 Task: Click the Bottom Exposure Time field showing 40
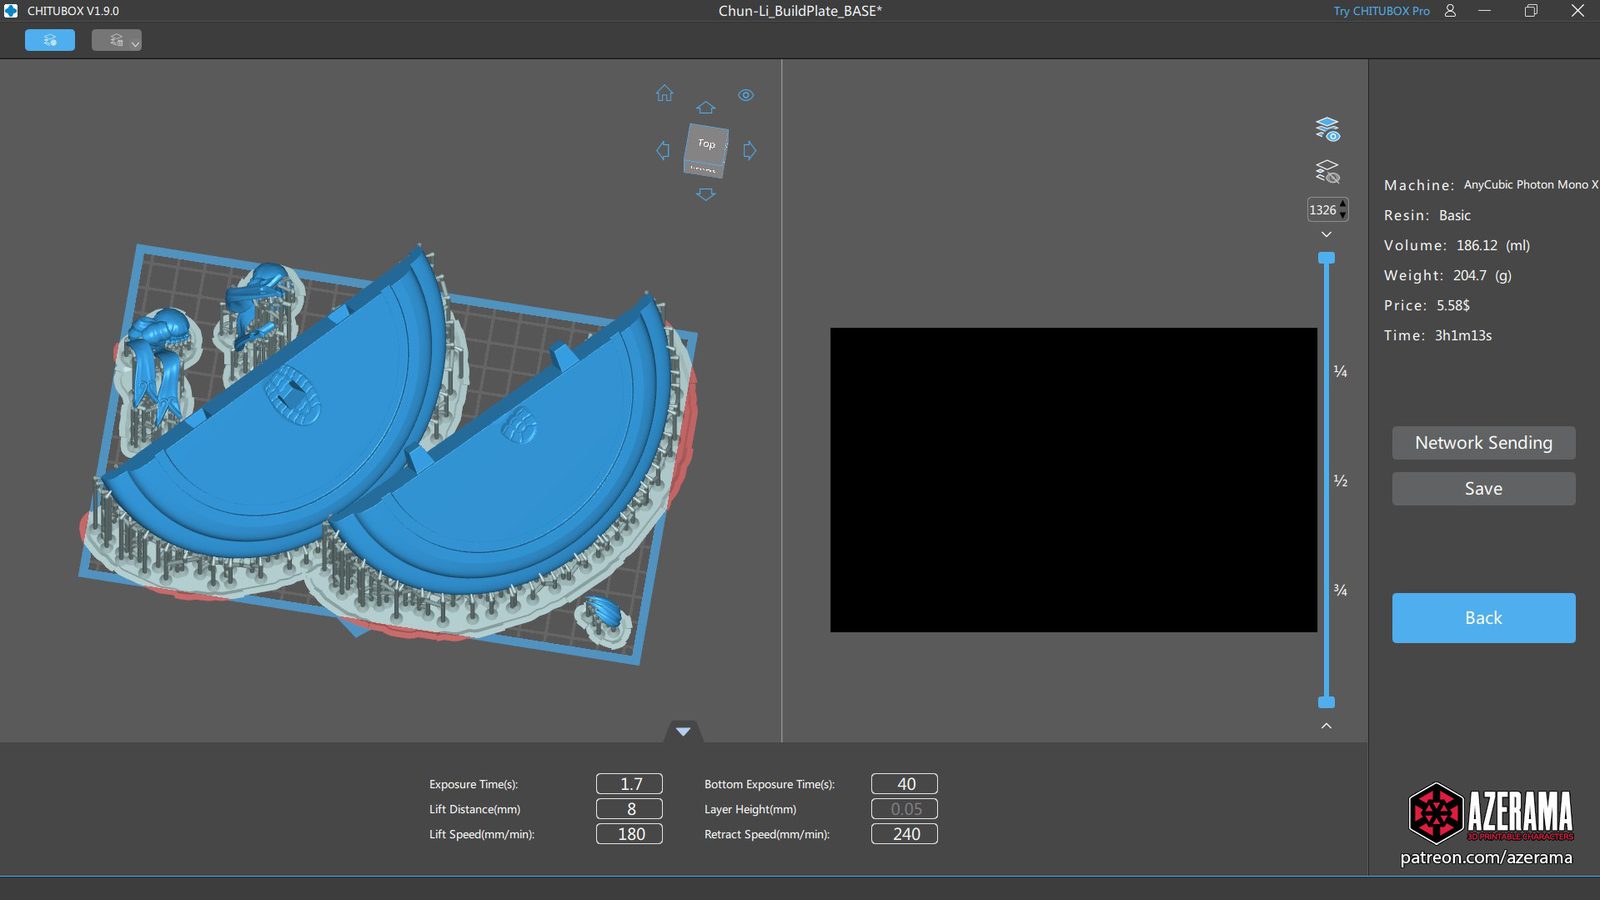[904, 784]
